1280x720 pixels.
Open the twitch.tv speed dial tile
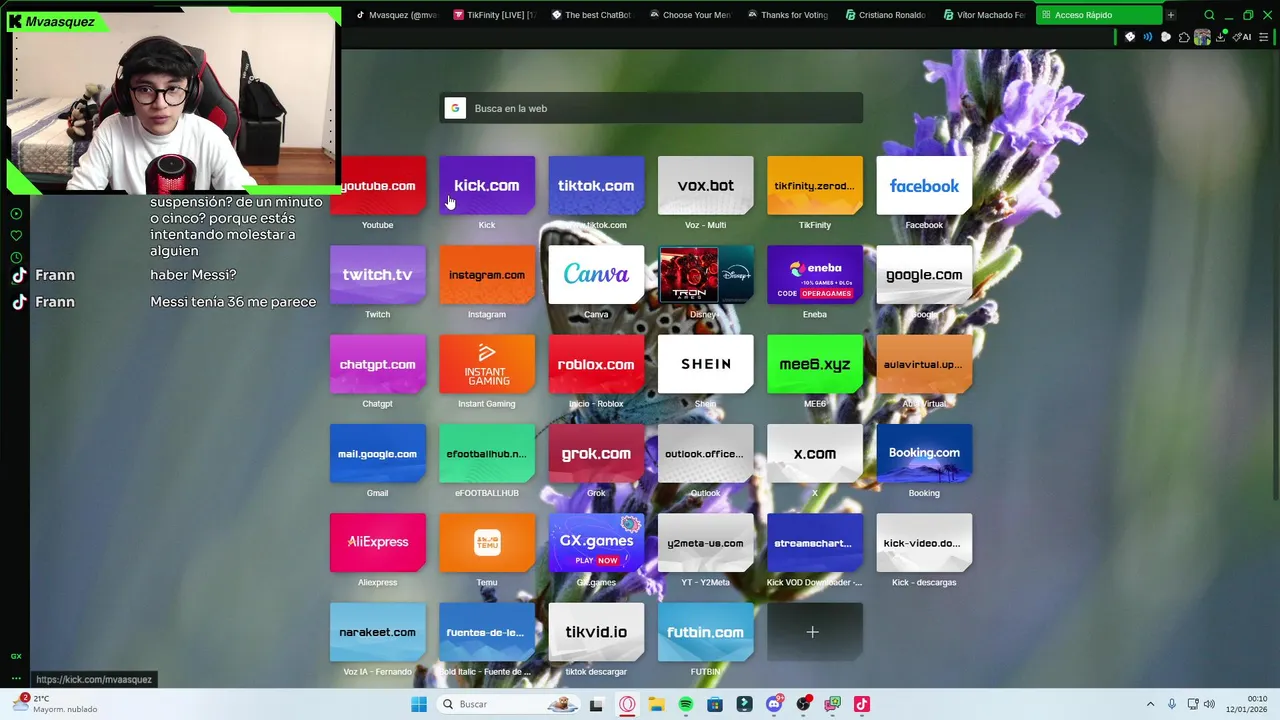pyautogui.click(x=377, y=275)
